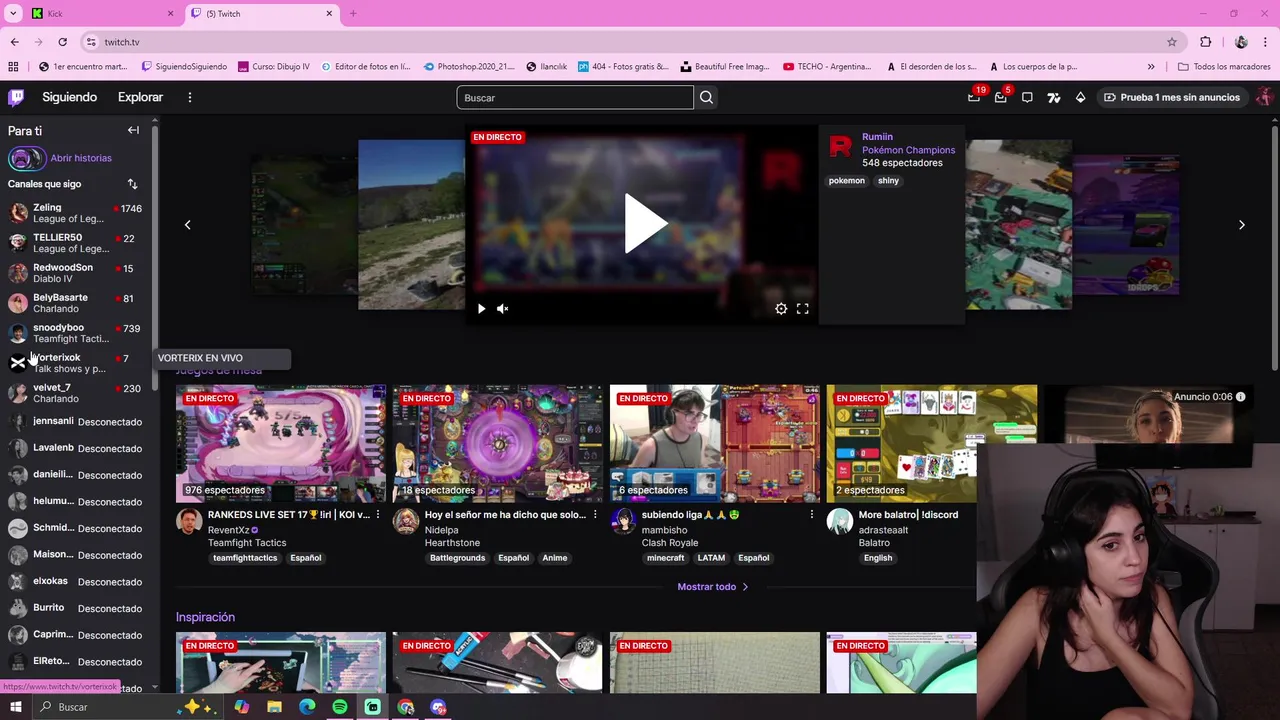Click the Twitch logo home icon
Viewport: 1280px width, 720px height.
16,97
